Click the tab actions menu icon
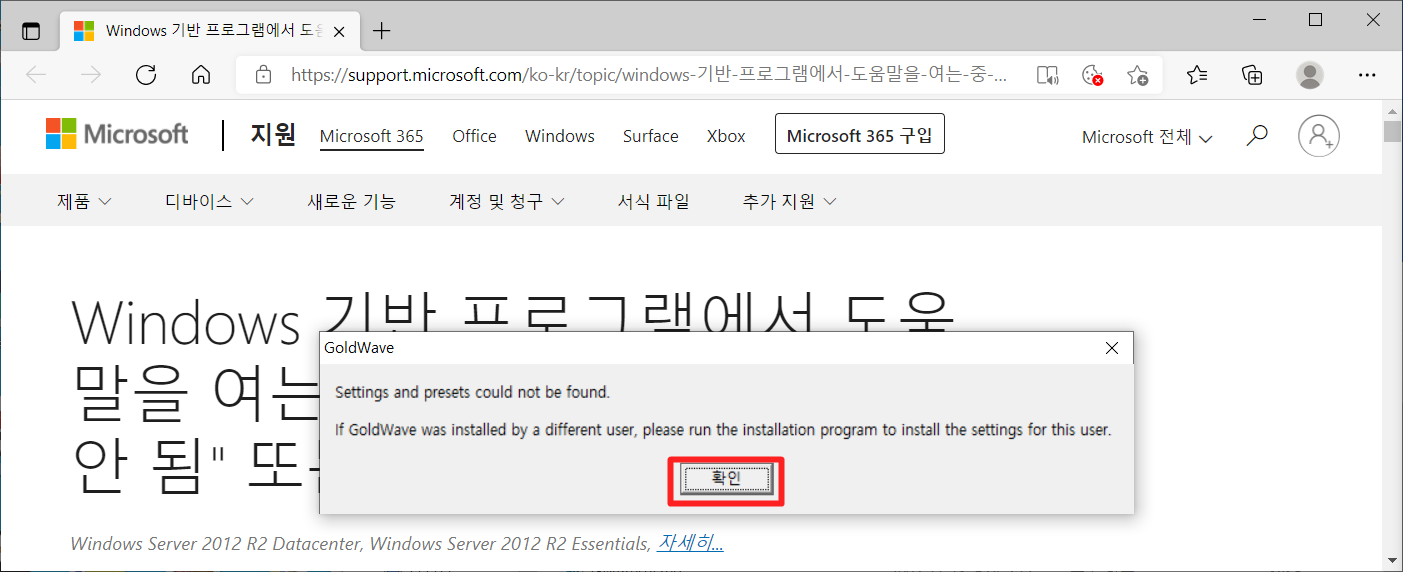Screen dimensions: 1403x572 (x=31, y=31)
